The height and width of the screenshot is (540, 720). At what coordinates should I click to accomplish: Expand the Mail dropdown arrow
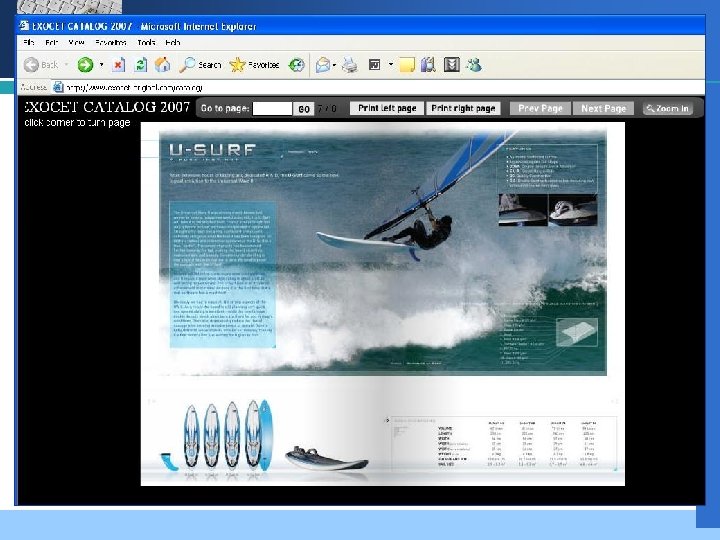[x=334, y=65]
